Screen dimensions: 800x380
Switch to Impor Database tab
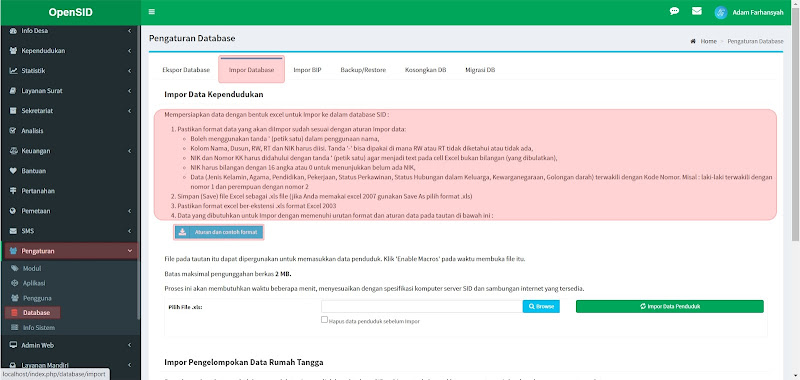pos(251,70)
